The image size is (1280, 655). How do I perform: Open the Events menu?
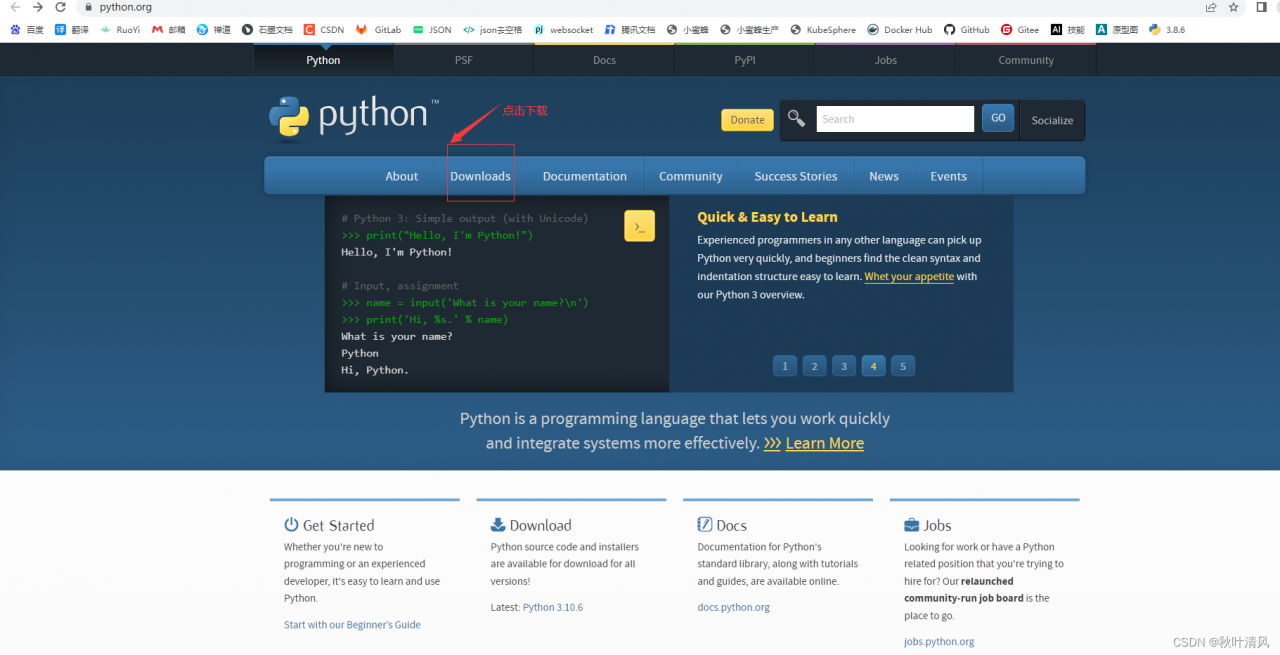coord(949,176)
